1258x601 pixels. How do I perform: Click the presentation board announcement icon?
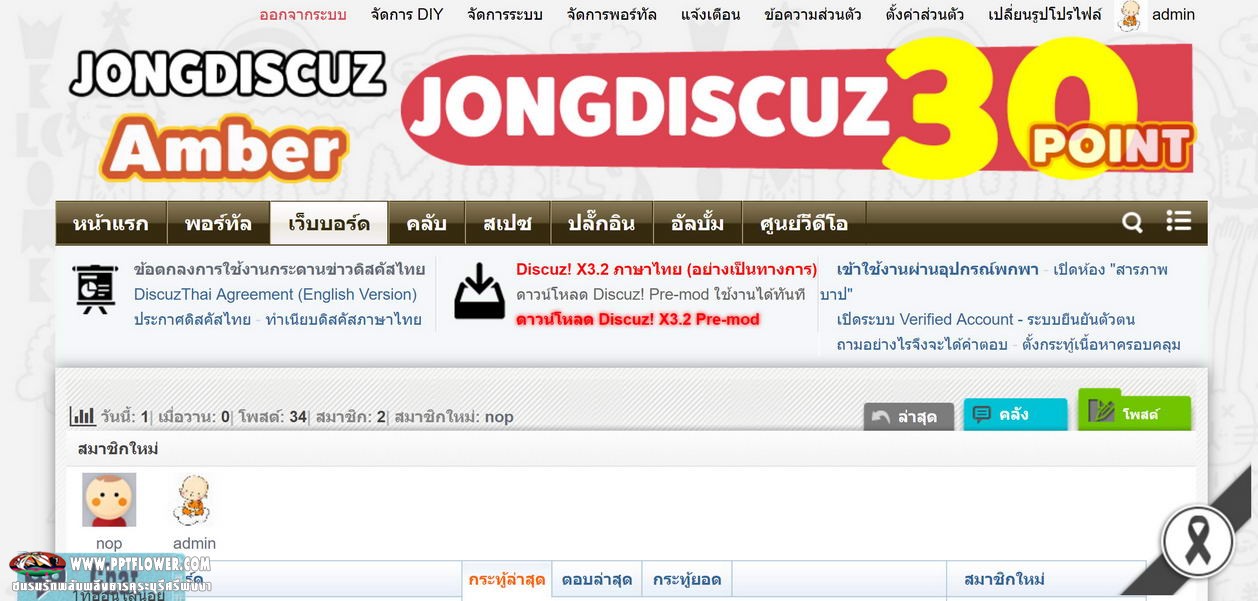click(95, 290)
